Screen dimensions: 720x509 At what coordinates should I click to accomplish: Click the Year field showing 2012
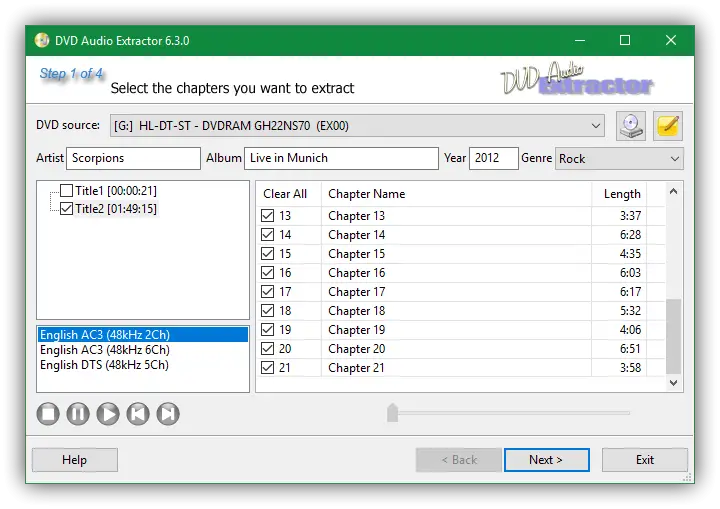(x=494, y=158)
